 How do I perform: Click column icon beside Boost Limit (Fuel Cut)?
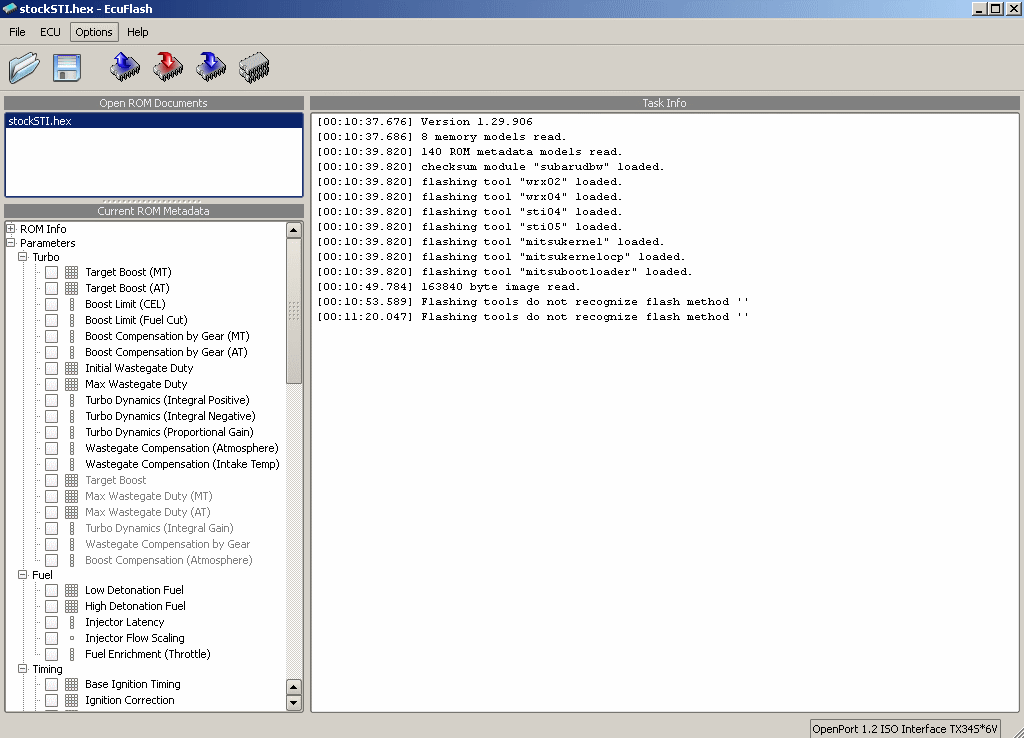72,320
